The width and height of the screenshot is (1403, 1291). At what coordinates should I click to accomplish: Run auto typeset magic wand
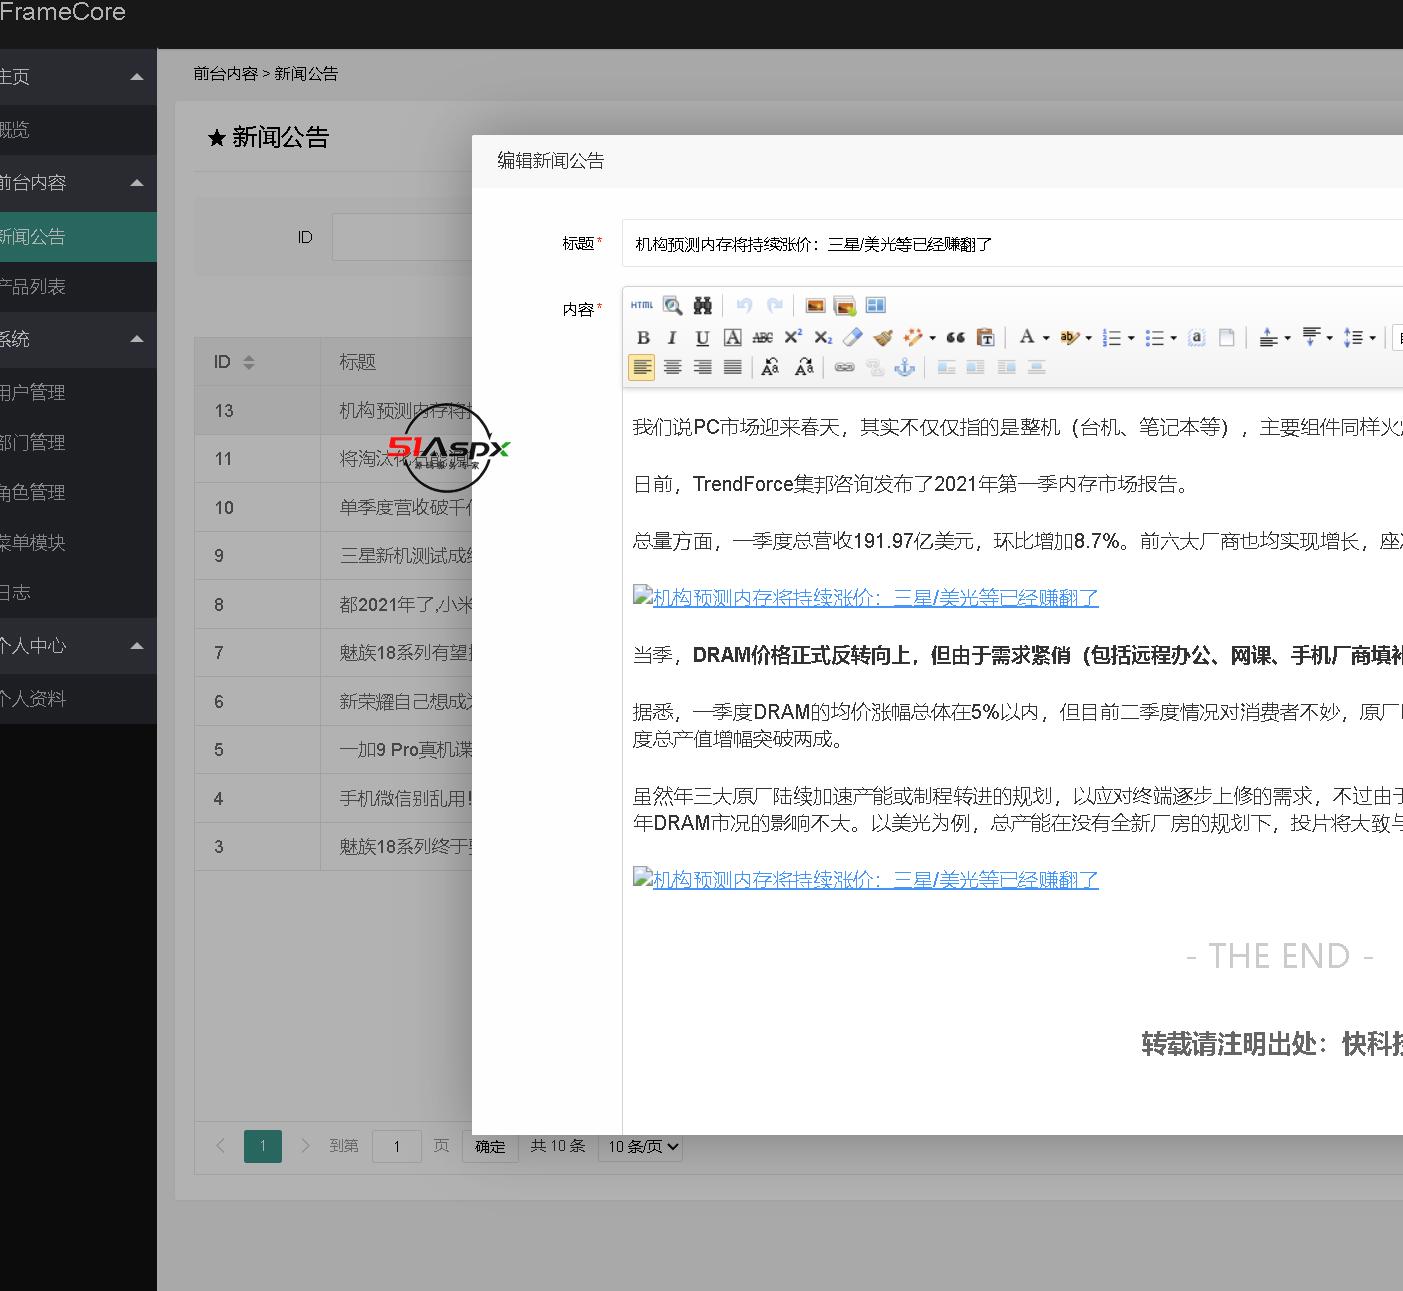(x=913, y=337)
